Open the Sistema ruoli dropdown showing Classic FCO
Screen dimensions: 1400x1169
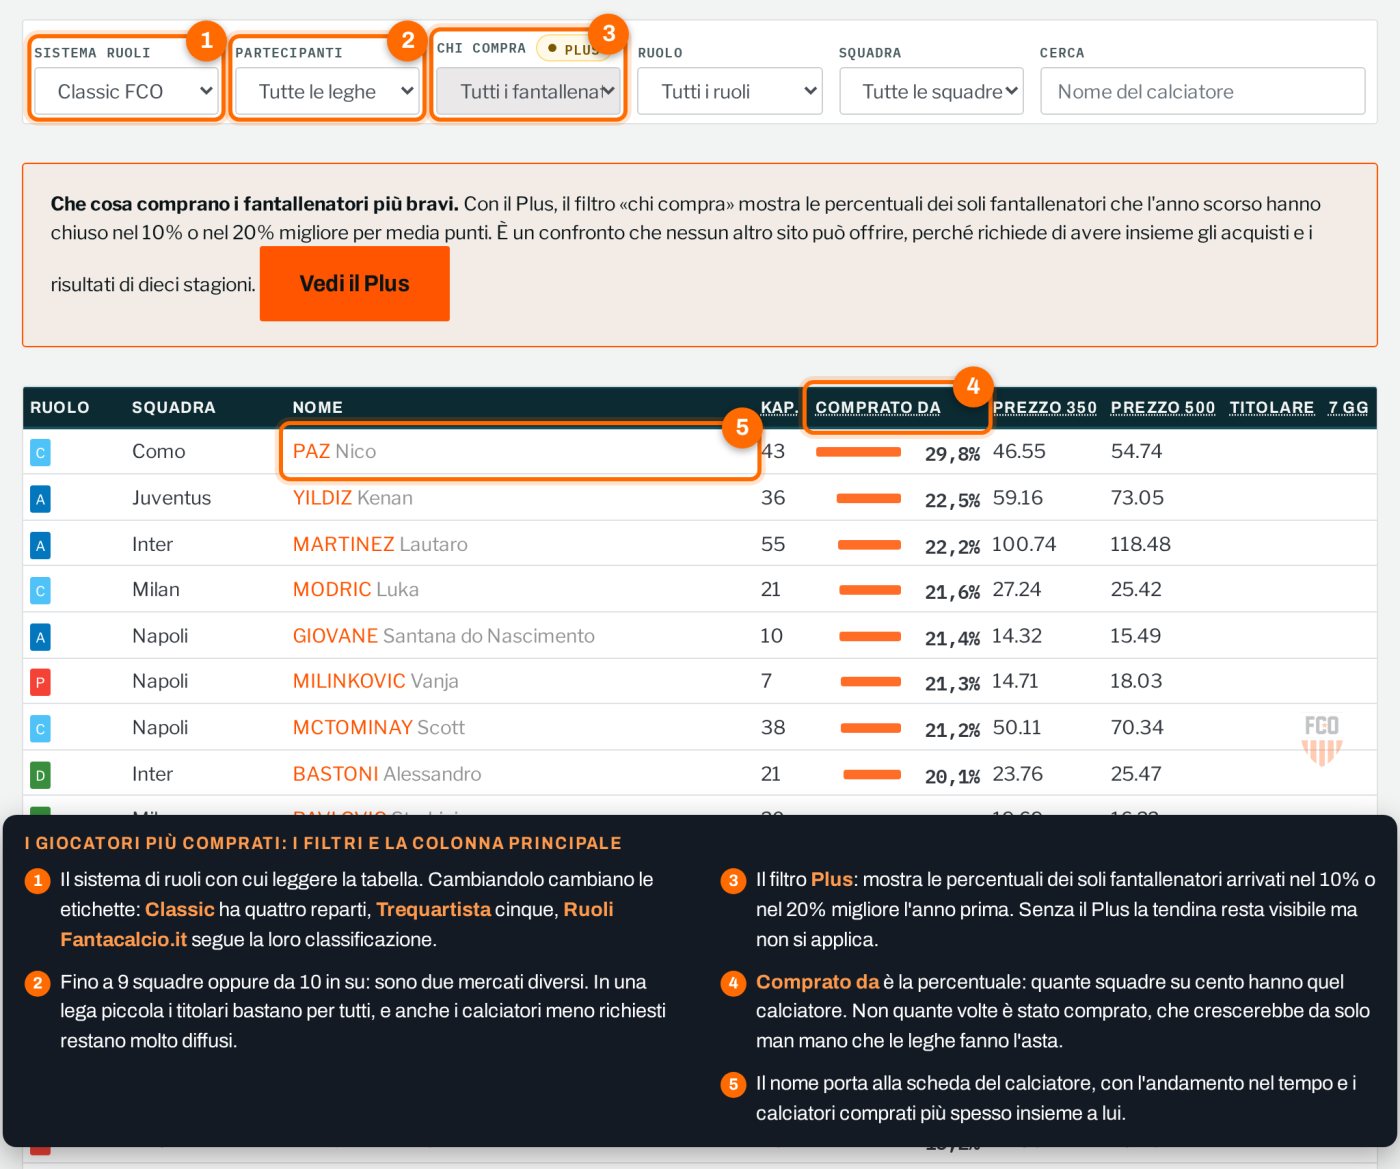(126, 92)
